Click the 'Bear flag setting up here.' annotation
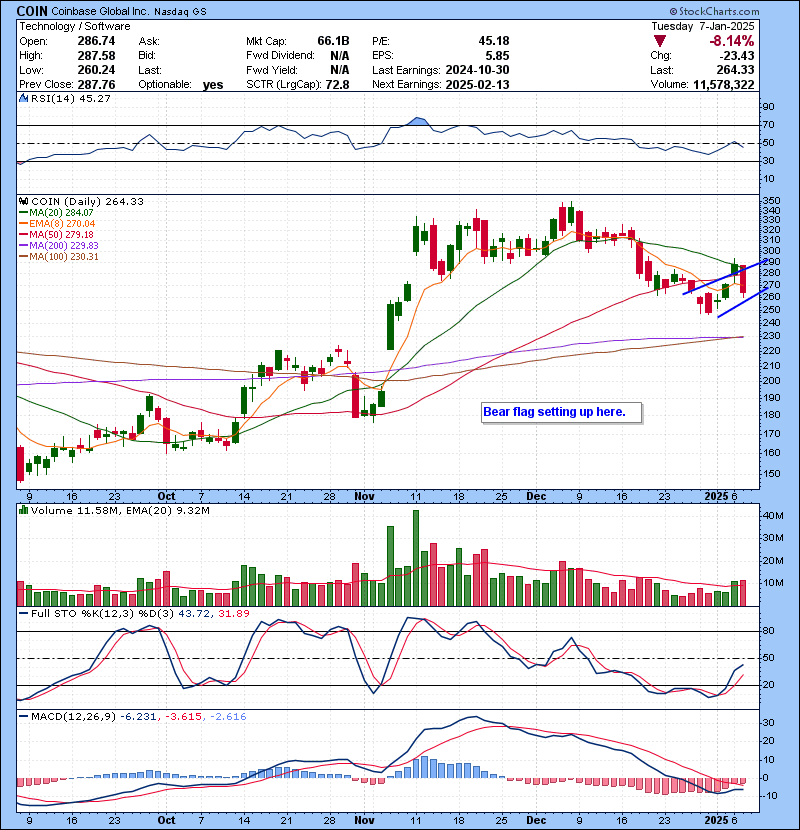 click(x=561, y=412)
